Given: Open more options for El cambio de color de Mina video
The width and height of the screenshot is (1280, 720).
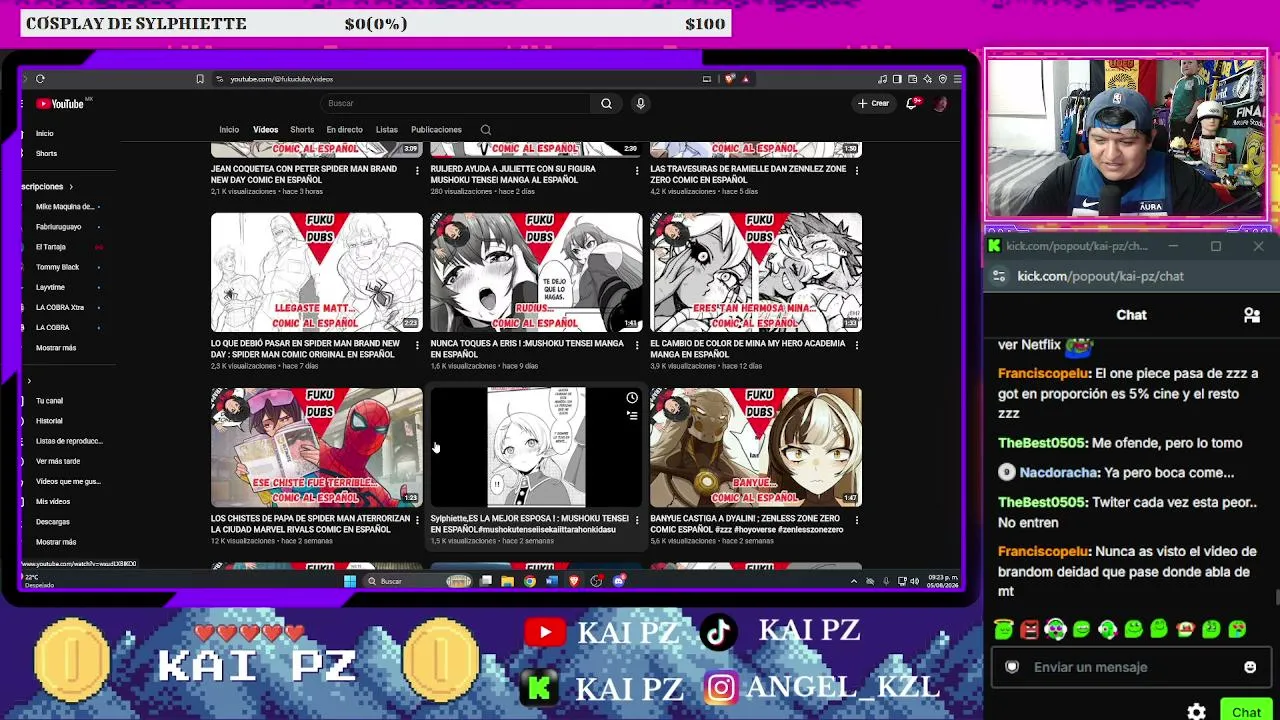Looking at the screenshot, I should [x=857, y=345].
